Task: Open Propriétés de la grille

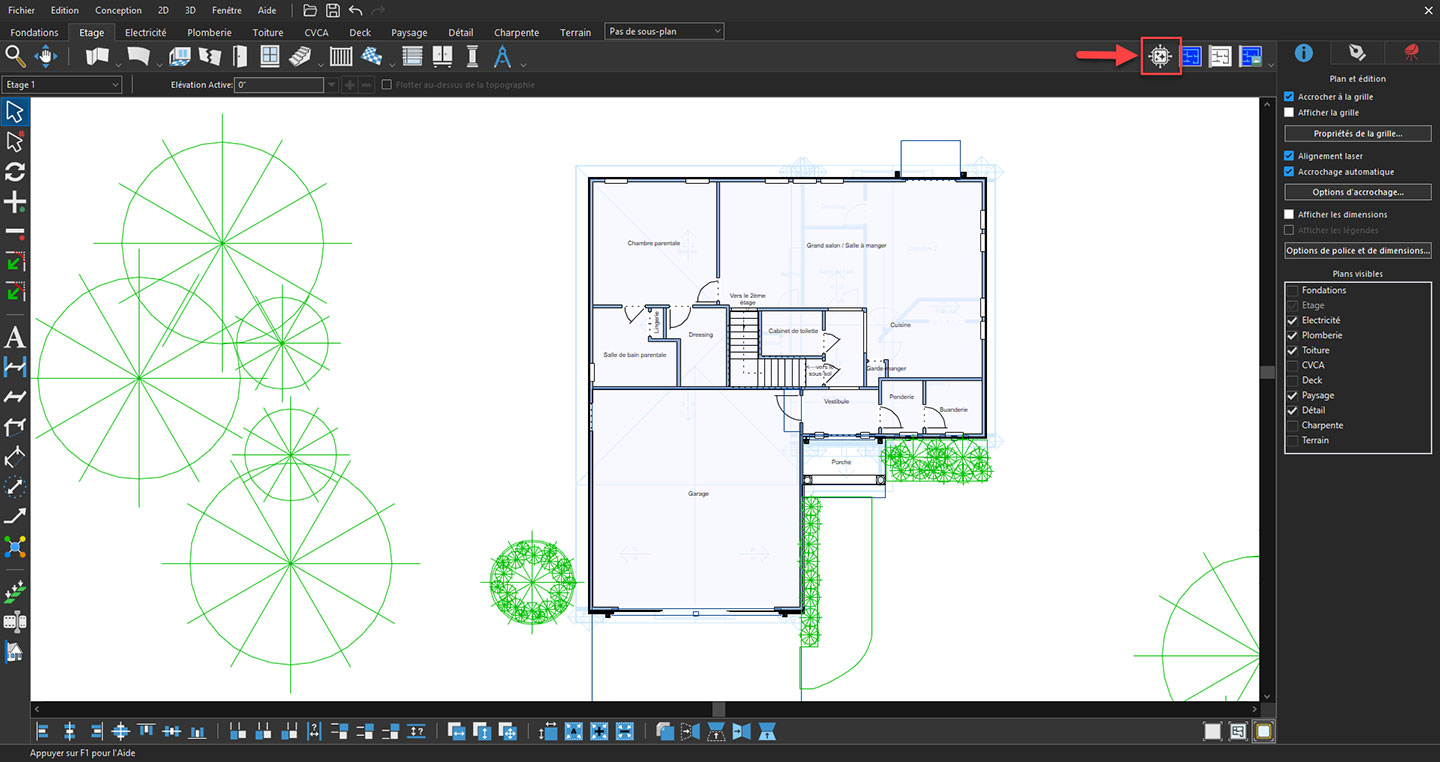Action: (x=1358, y=133)
